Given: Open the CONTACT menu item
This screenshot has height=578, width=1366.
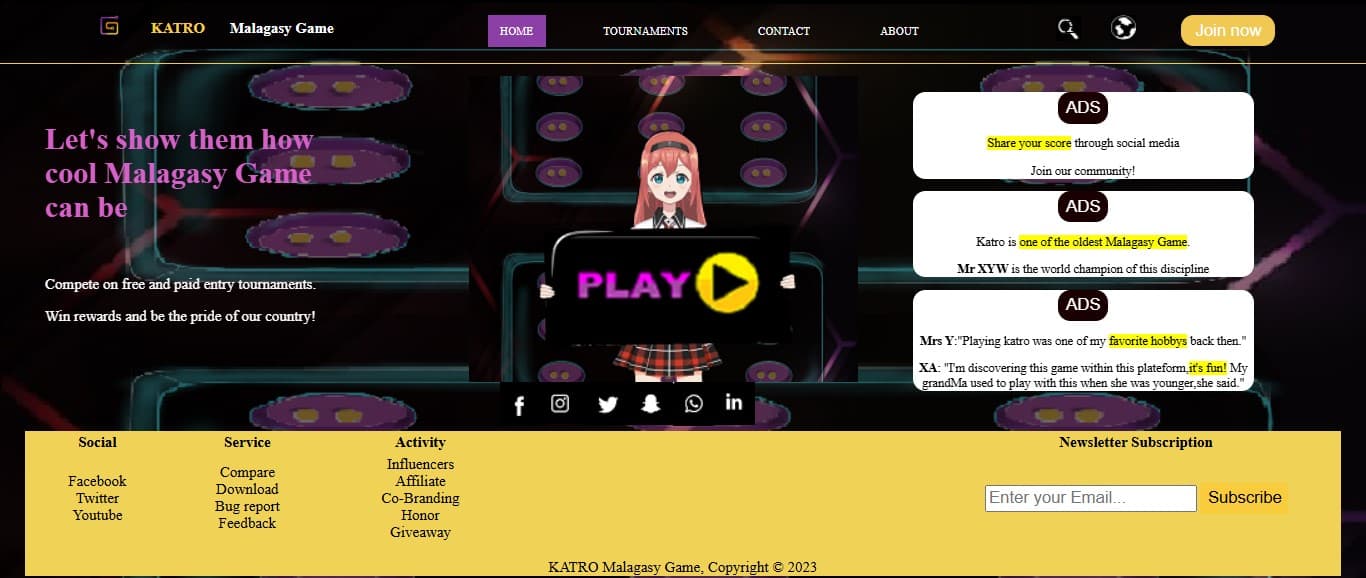Looking at the screenshot, I should coord(784,31).
